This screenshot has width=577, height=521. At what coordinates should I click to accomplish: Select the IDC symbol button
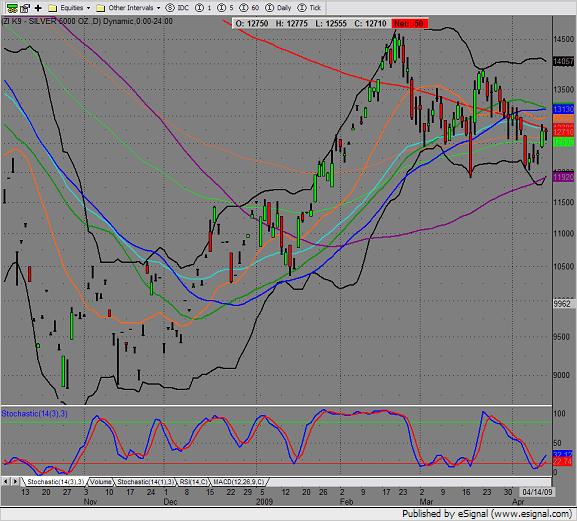177,8
